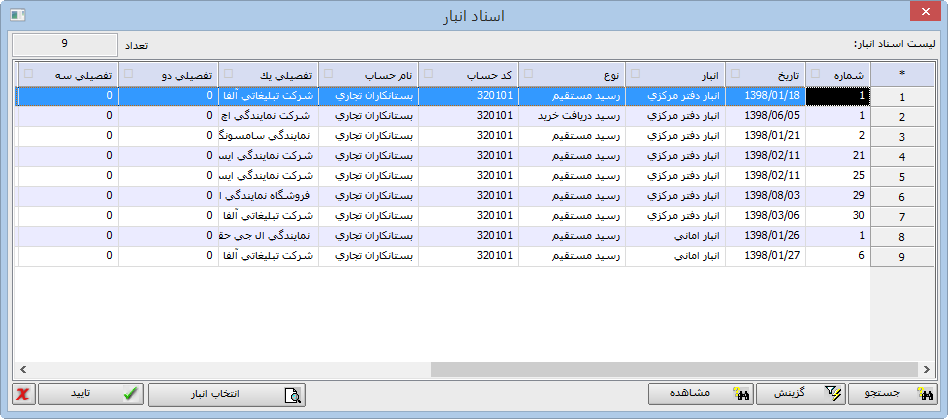Select row header number 5
The image size is (948, 419).
pos(902,177)
